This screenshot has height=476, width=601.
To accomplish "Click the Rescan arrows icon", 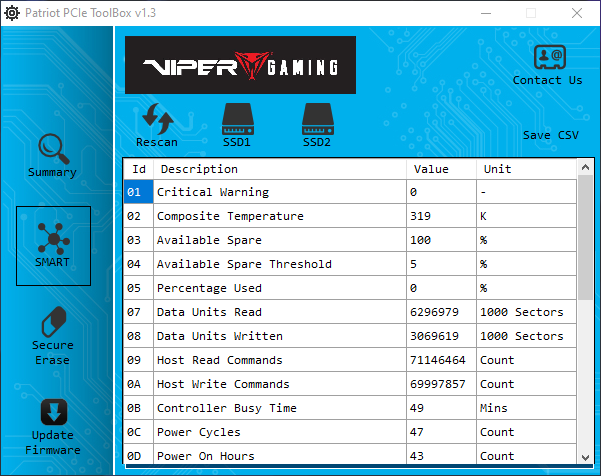I will 156,119.
